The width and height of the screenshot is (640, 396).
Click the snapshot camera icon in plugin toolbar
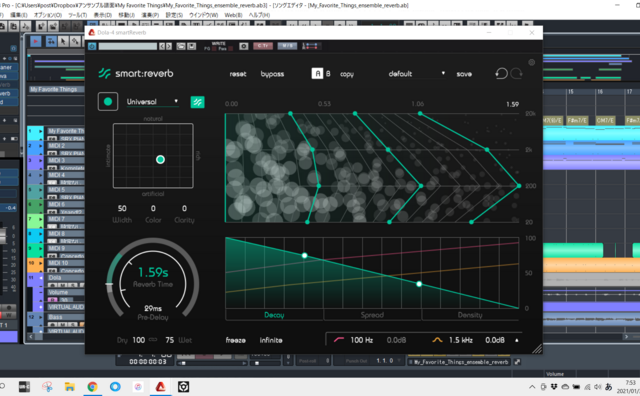click(x=244, y=46)
